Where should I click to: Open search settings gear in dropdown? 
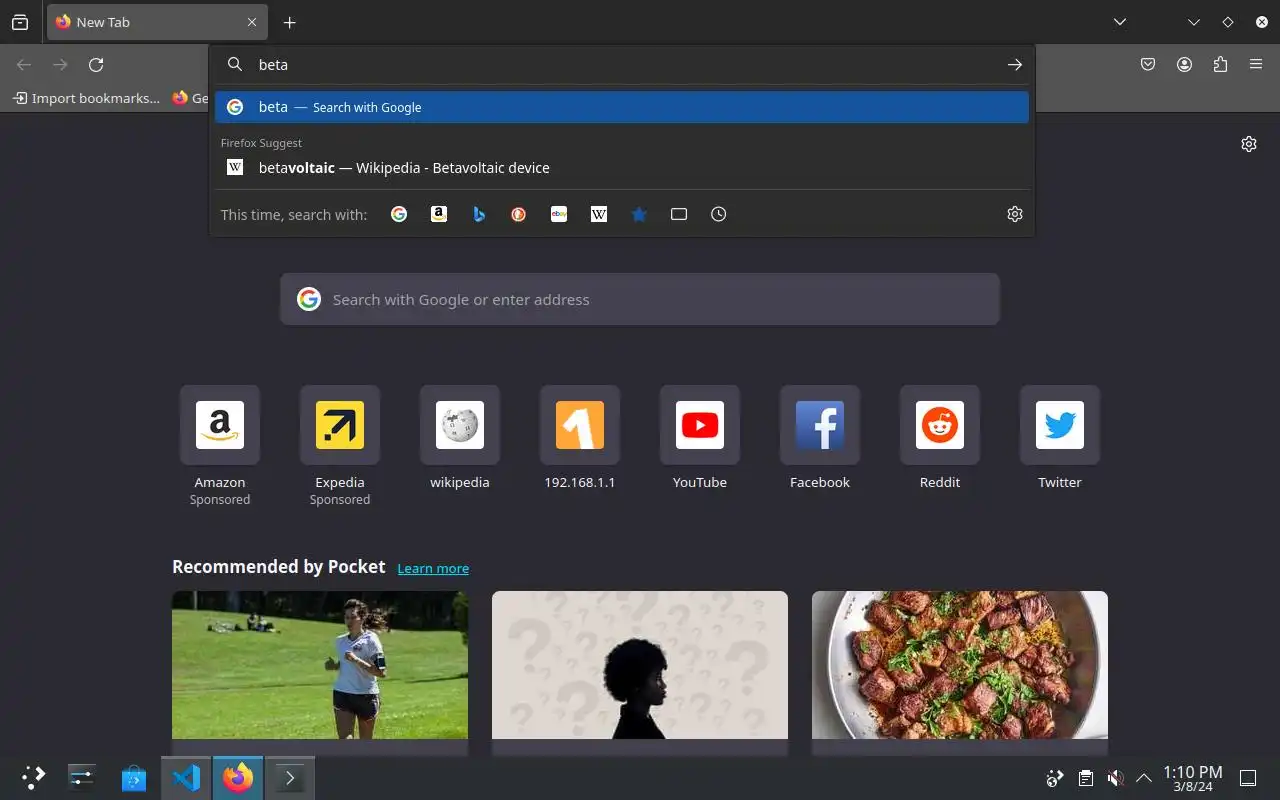(1014, 214)
